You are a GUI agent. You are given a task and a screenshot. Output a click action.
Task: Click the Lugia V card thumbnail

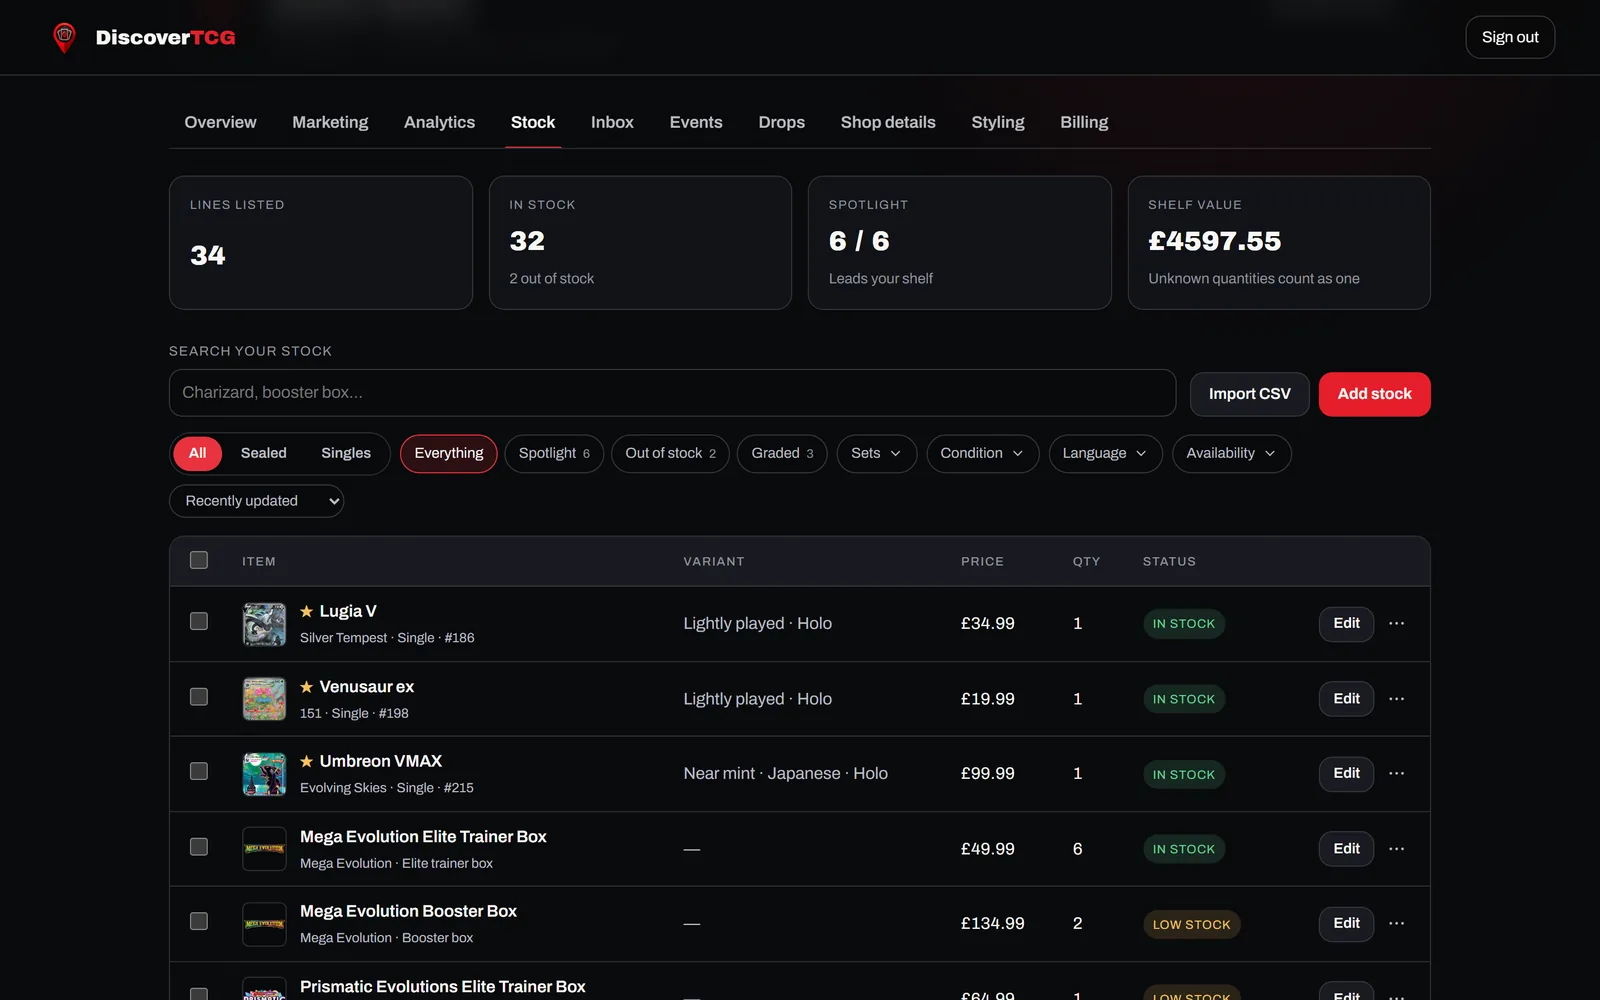[x=264, y=624]
